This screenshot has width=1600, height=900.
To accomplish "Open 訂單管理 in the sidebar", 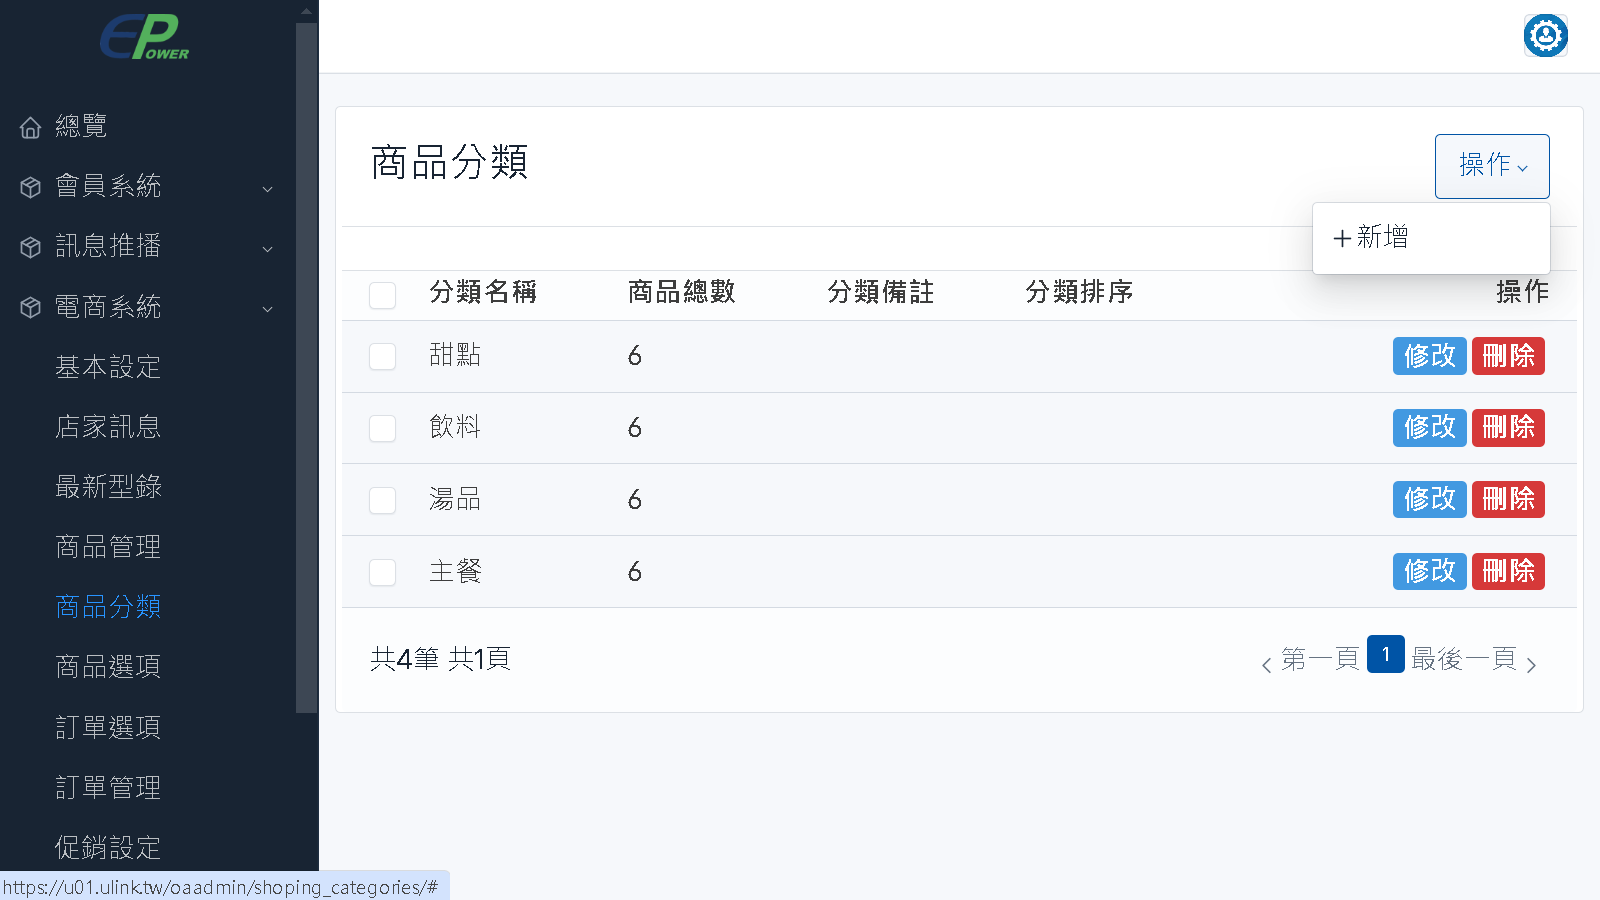I will [x=108, y=787].
